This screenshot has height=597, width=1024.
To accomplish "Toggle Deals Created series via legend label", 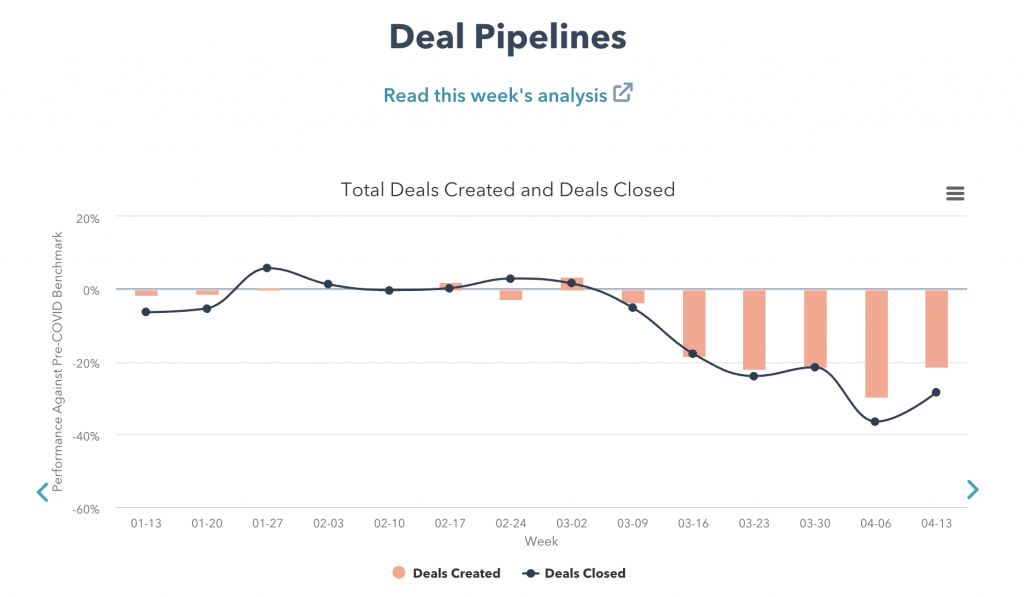I will 456,573.
